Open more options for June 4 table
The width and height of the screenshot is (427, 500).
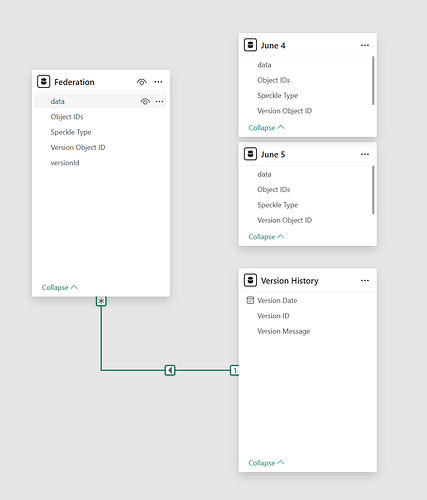coord(365,45)
